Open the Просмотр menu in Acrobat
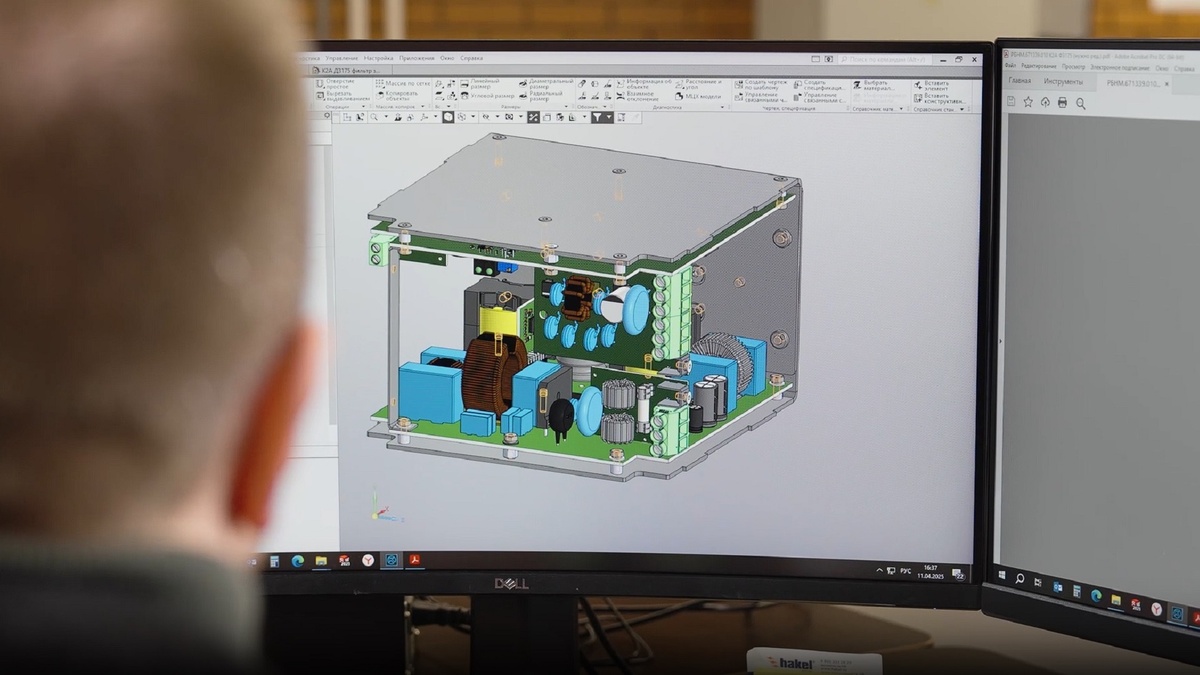Image resolution: width=1200 pixels, height=675 pixels. coord(1074,66)
